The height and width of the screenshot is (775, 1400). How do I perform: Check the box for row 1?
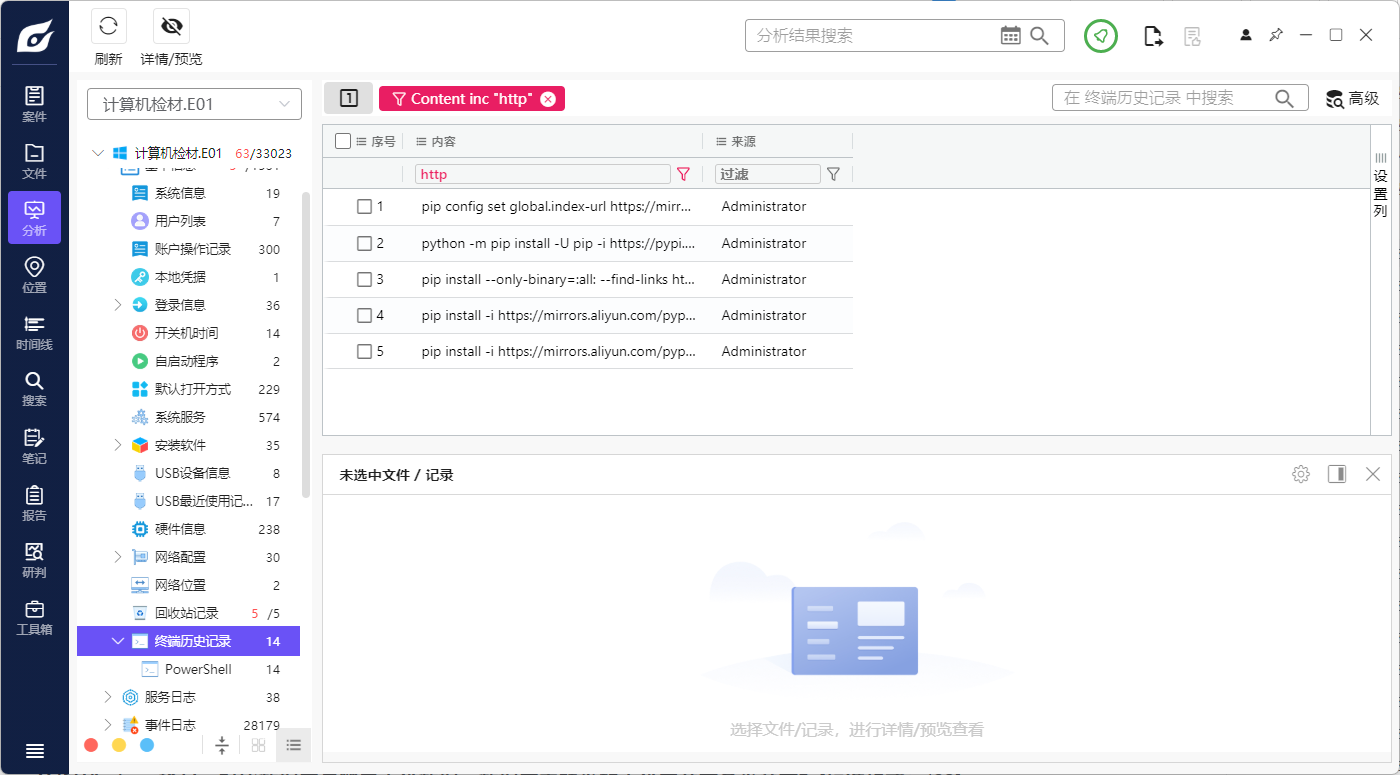364,207
